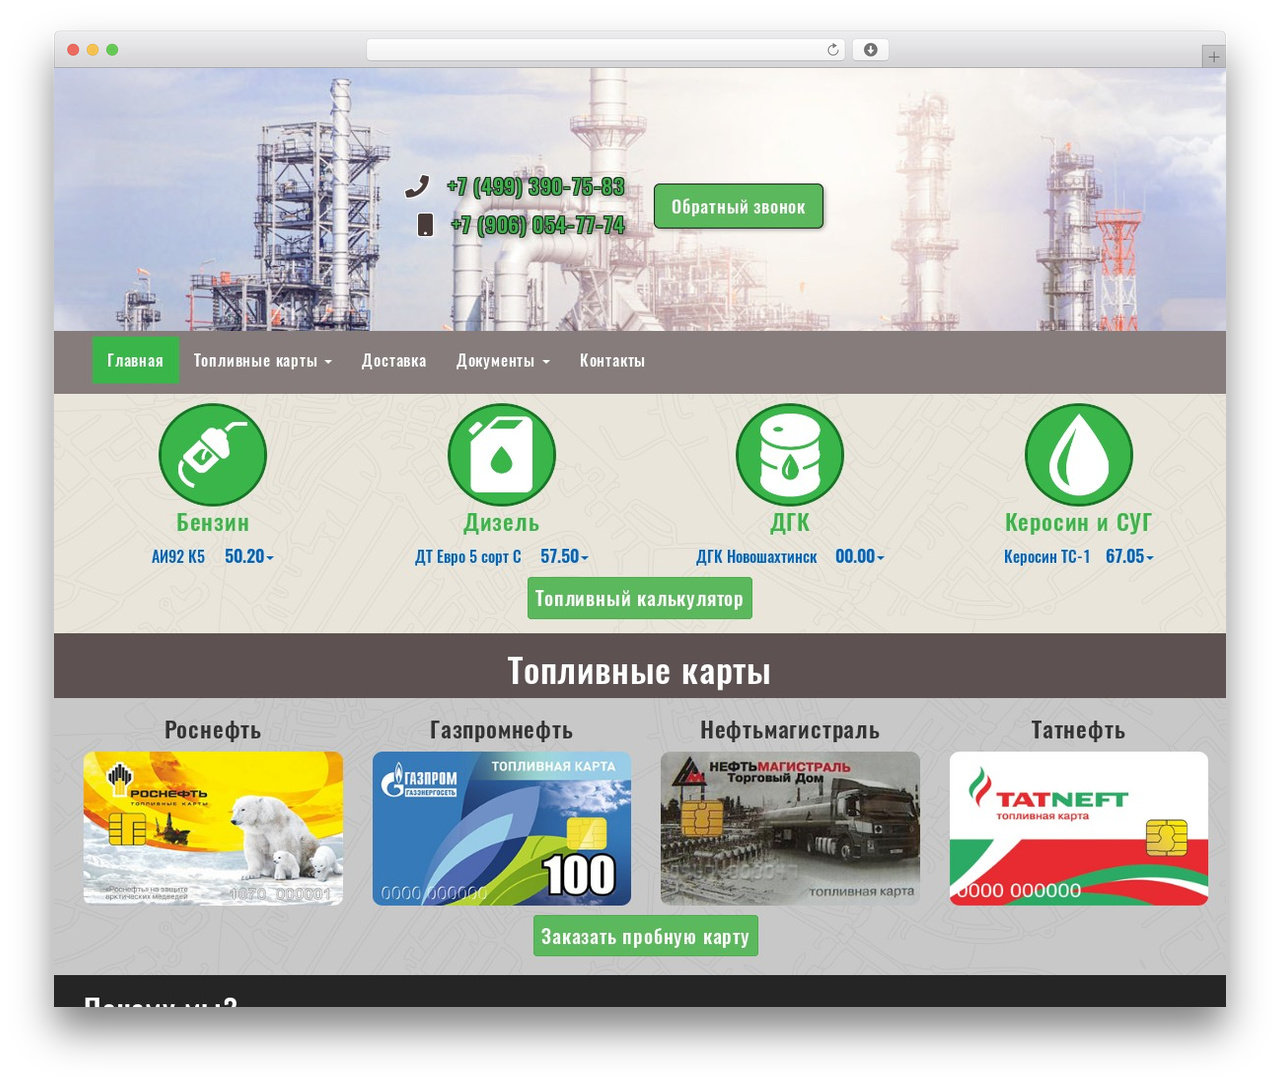Image resolution: width=1280 pixels, height=1084 pixels.
Task: Open the Керосин ТС-1 67.05 dropdown
Action: coord(1078,557)
